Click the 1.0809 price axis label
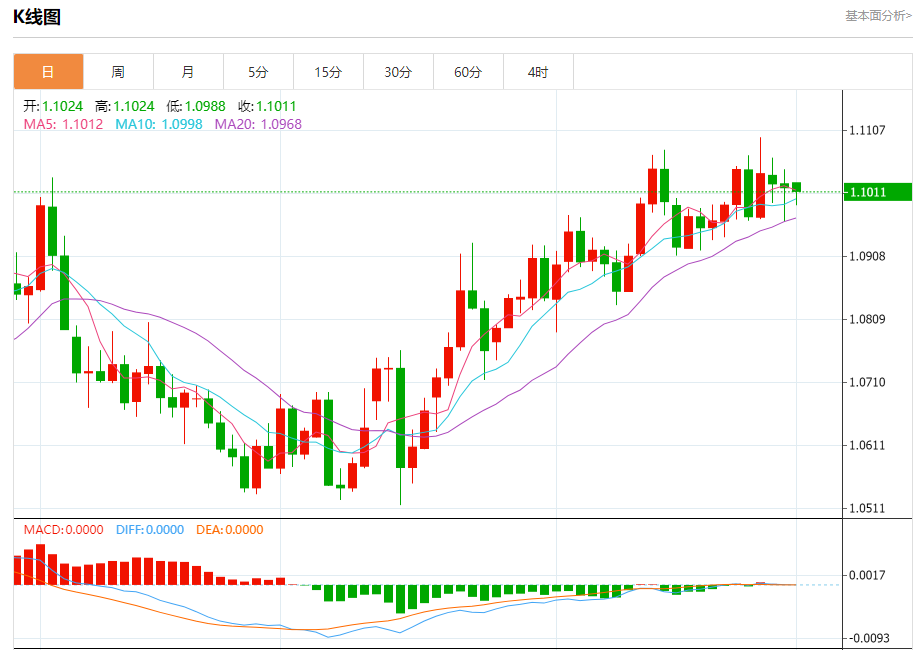919x650 pixels. [867, 319]
